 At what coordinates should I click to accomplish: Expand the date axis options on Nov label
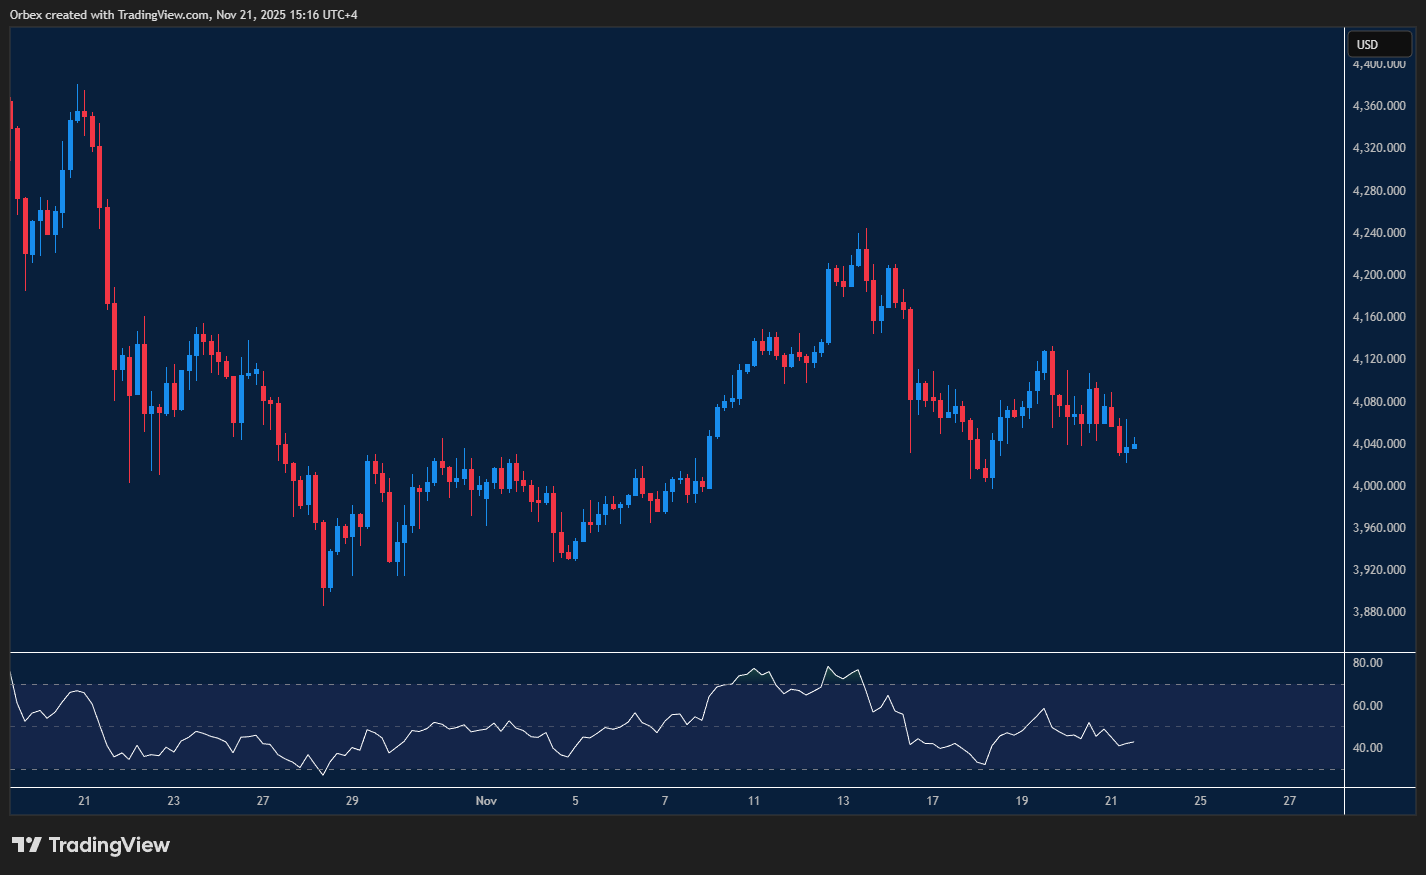[x=486, y=801]
